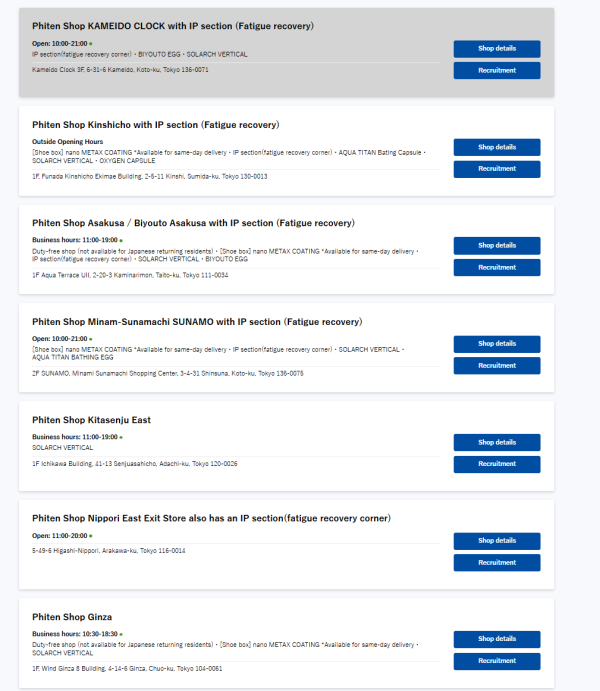Image resolution: width=600 pixels, height=691 pixels.
Task: Click the Phiten Shop Kitasenju East title
Action: click(91, 420)
